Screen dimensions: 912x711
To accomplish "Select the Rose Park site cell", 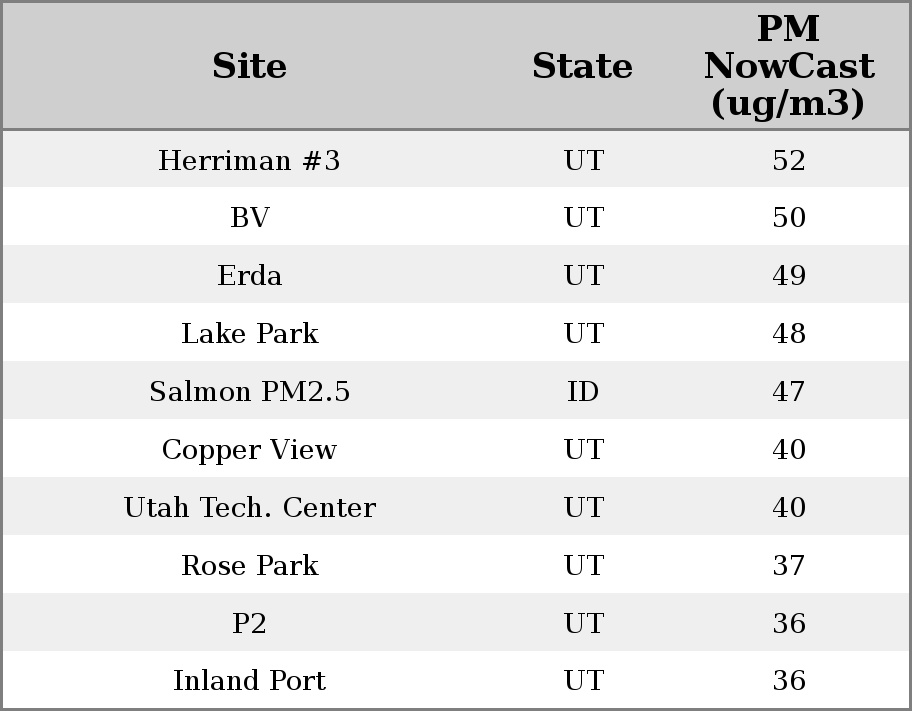I will pyautogui.click(x=249, y=565).
